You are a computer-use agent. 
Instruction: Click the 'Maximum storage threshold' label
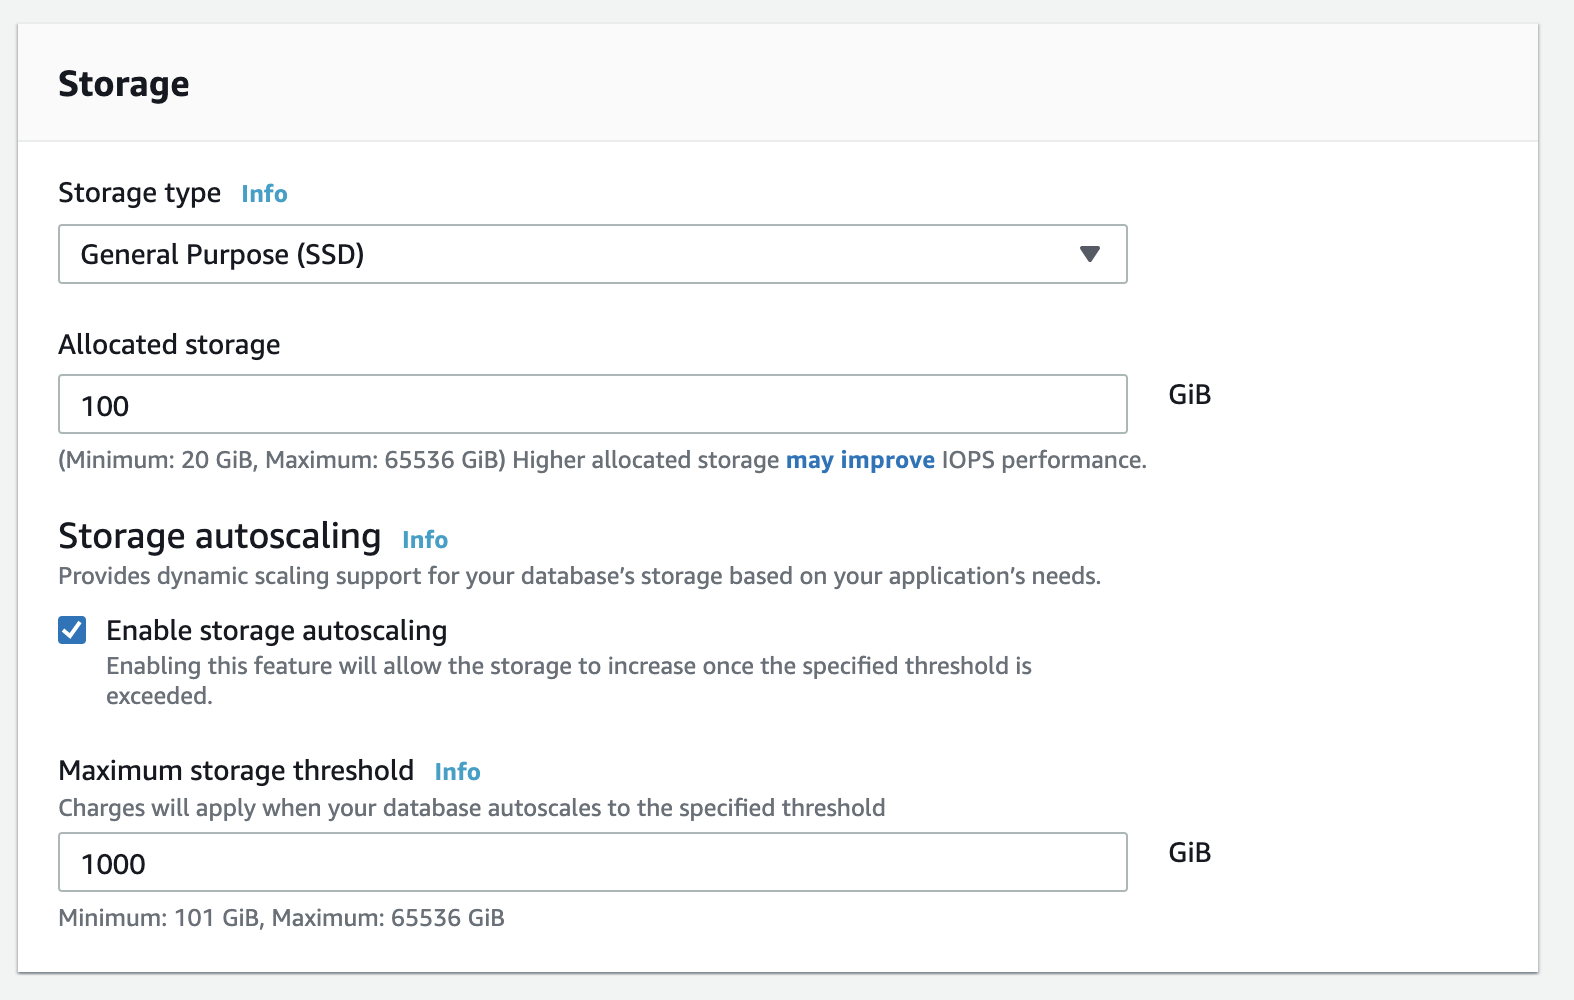(x=236, y=770)
